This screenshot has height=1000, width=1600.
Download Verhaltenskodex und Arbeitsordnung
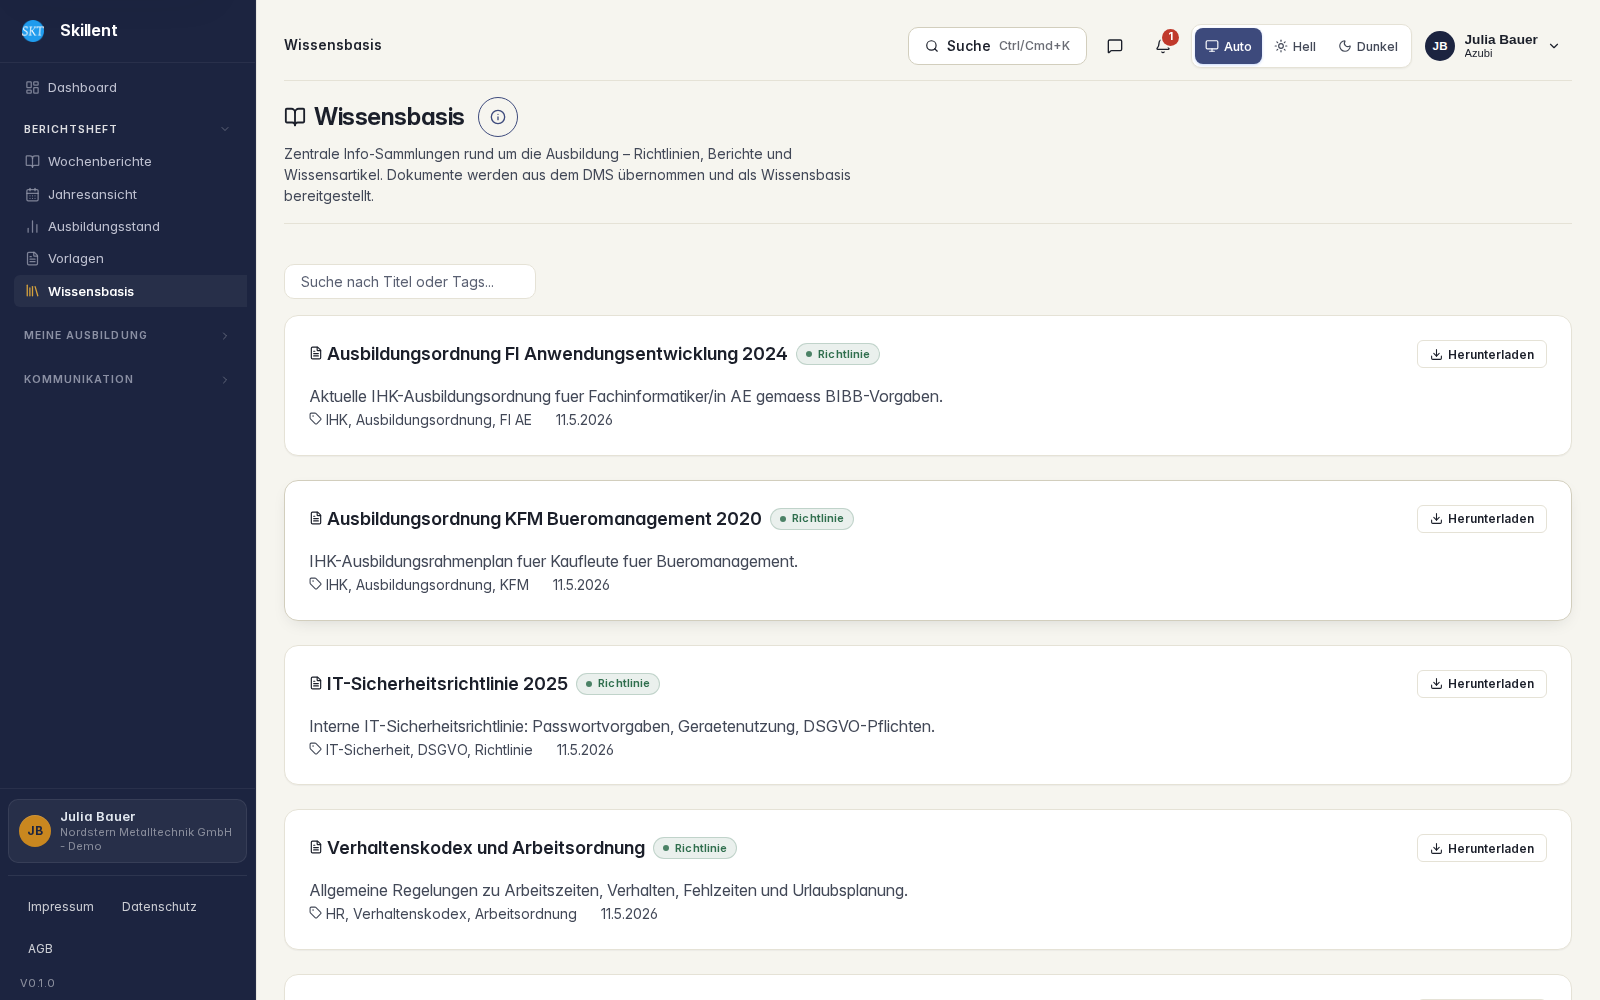[1482, 848]
